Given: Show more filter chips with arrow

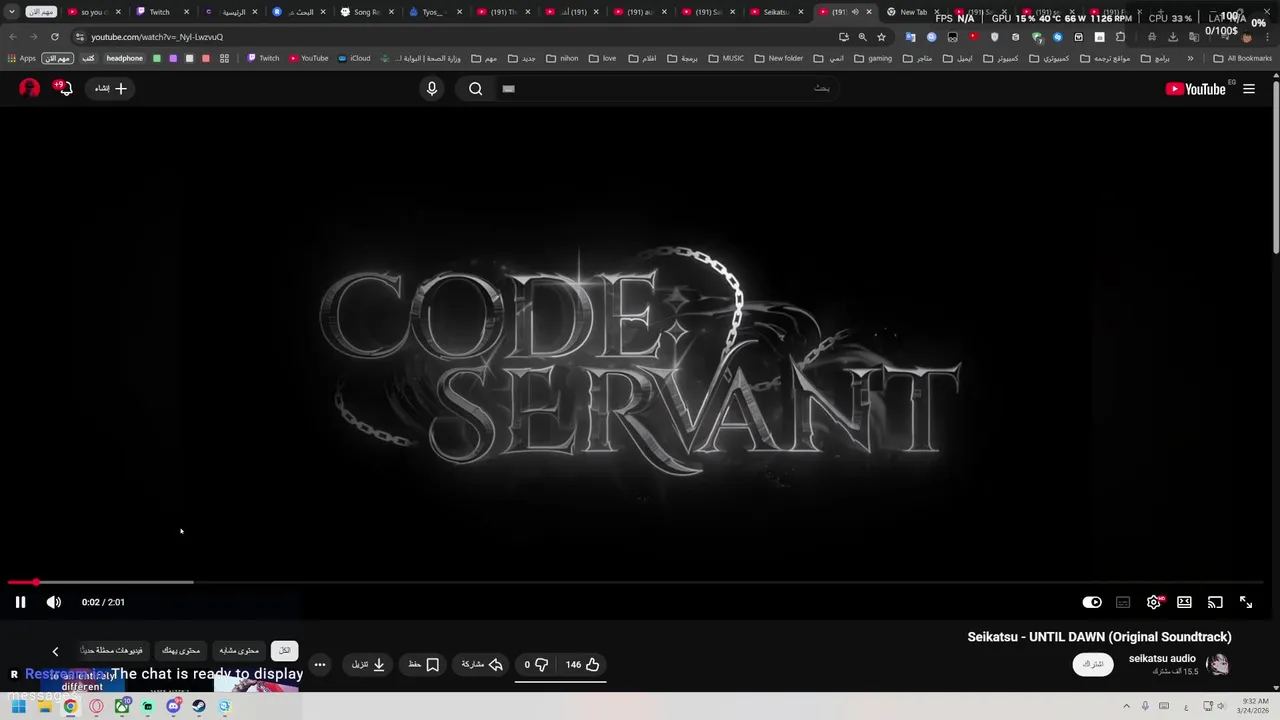Looking at the screenshot, I should pyautogui.click(x=55, y=651).
